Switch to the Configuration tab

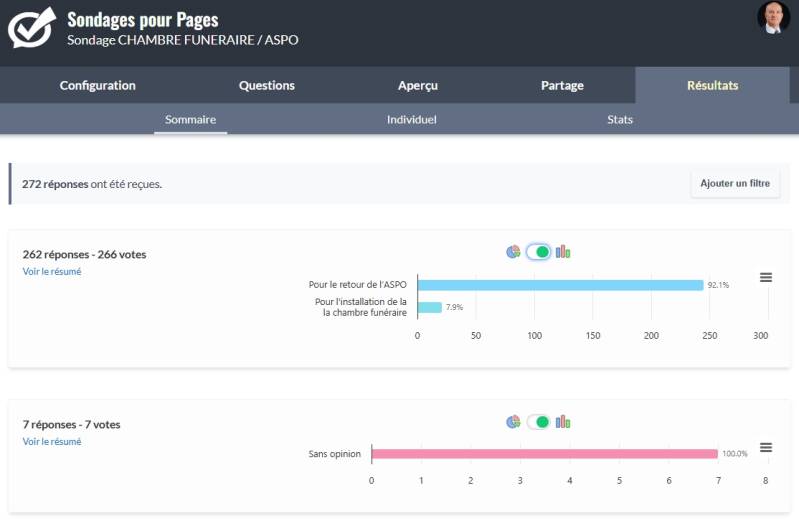(x=98, y=85)
